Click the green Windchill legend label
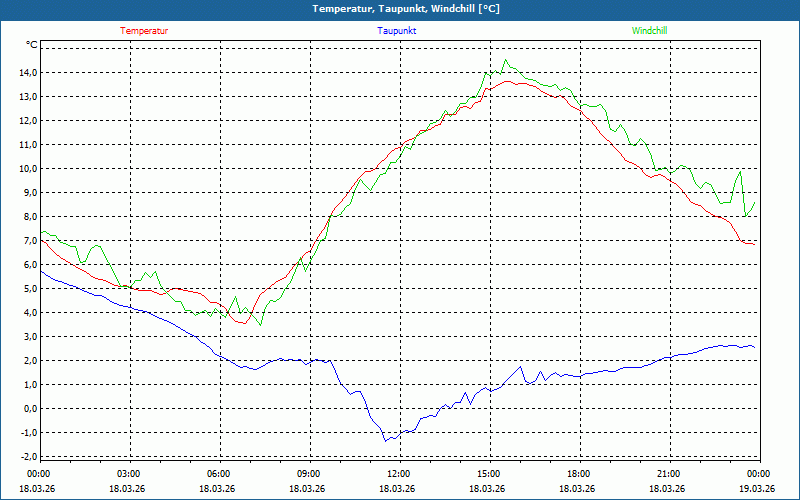Screen dimensions: 800x500 click(650, 31)
